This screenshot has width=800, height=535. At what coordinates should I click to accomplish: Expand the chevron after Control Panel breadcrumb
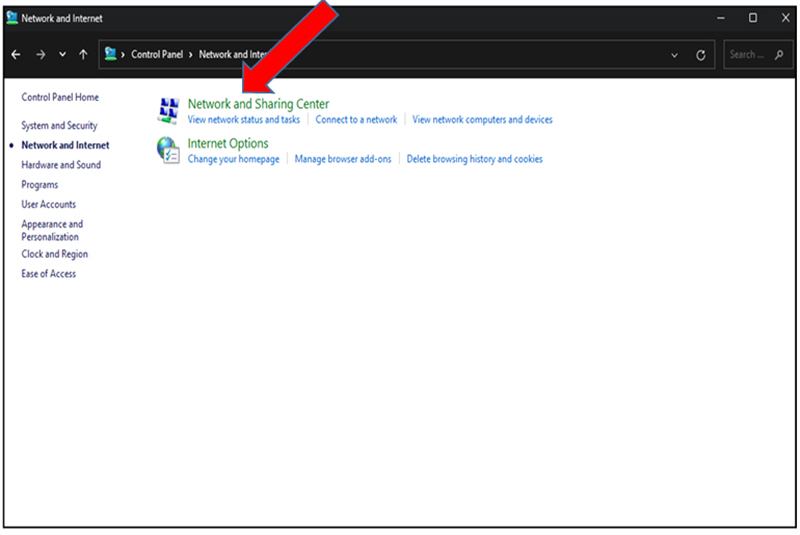tap(190, 55)
